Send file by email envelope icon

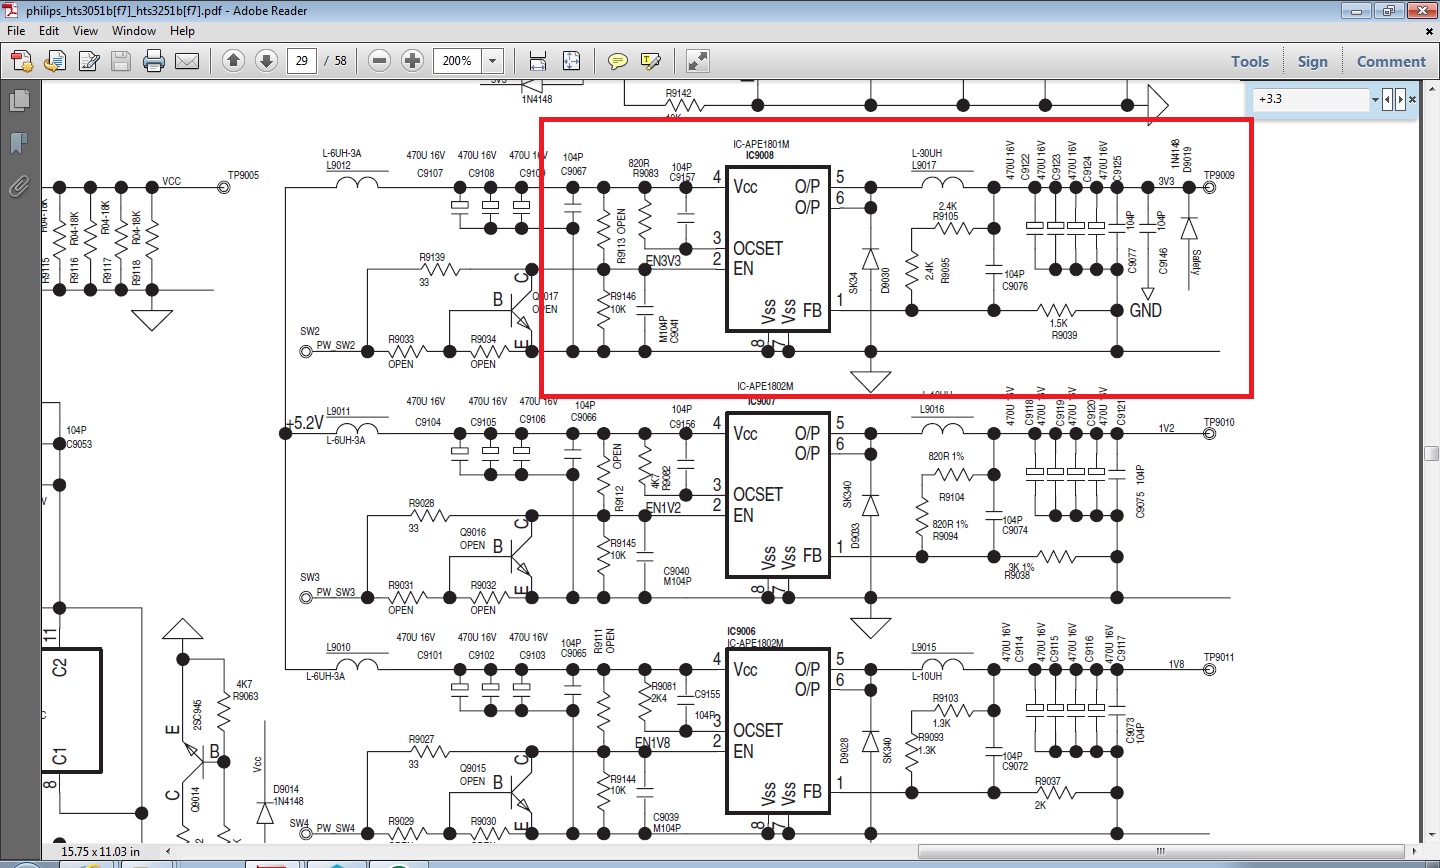click(187, 61)
